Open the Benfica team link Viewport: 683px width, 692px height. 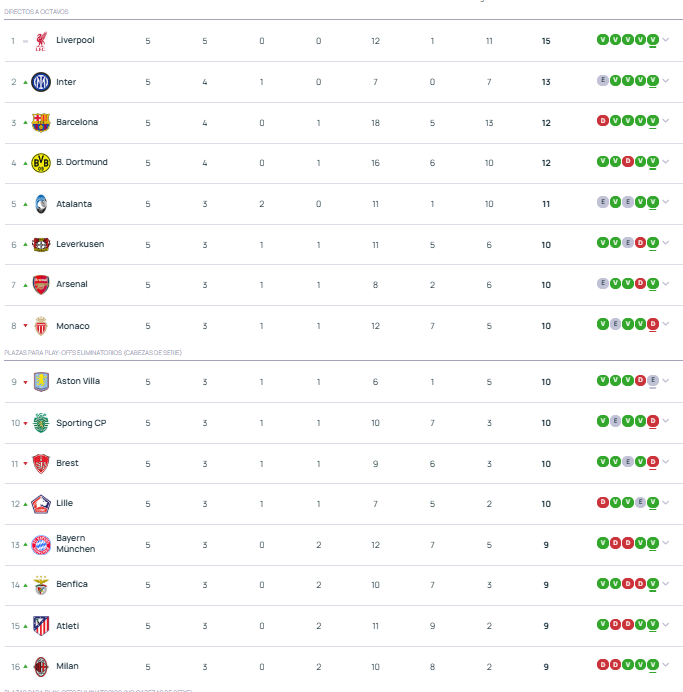[x=72, y=584]
